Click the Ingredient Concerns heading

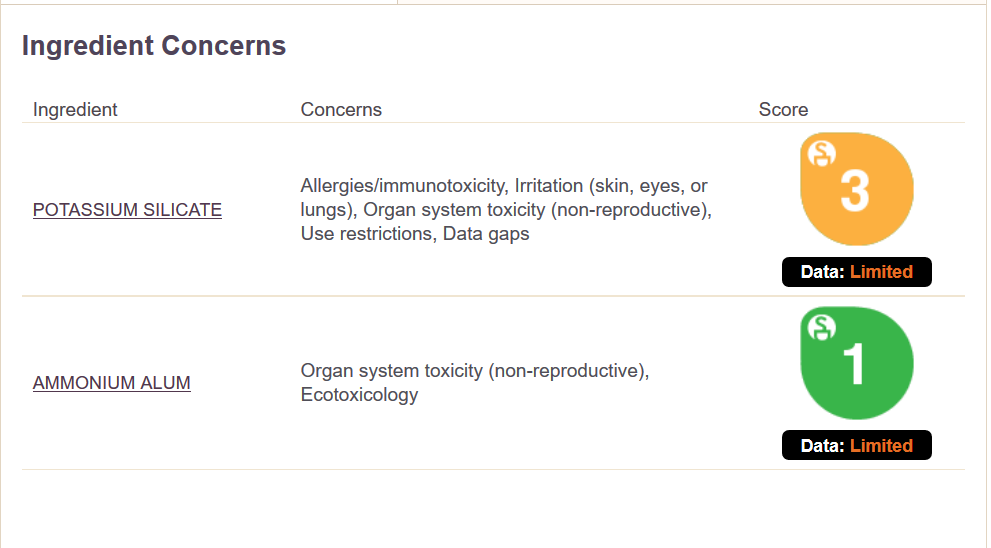tap(154, 46)
